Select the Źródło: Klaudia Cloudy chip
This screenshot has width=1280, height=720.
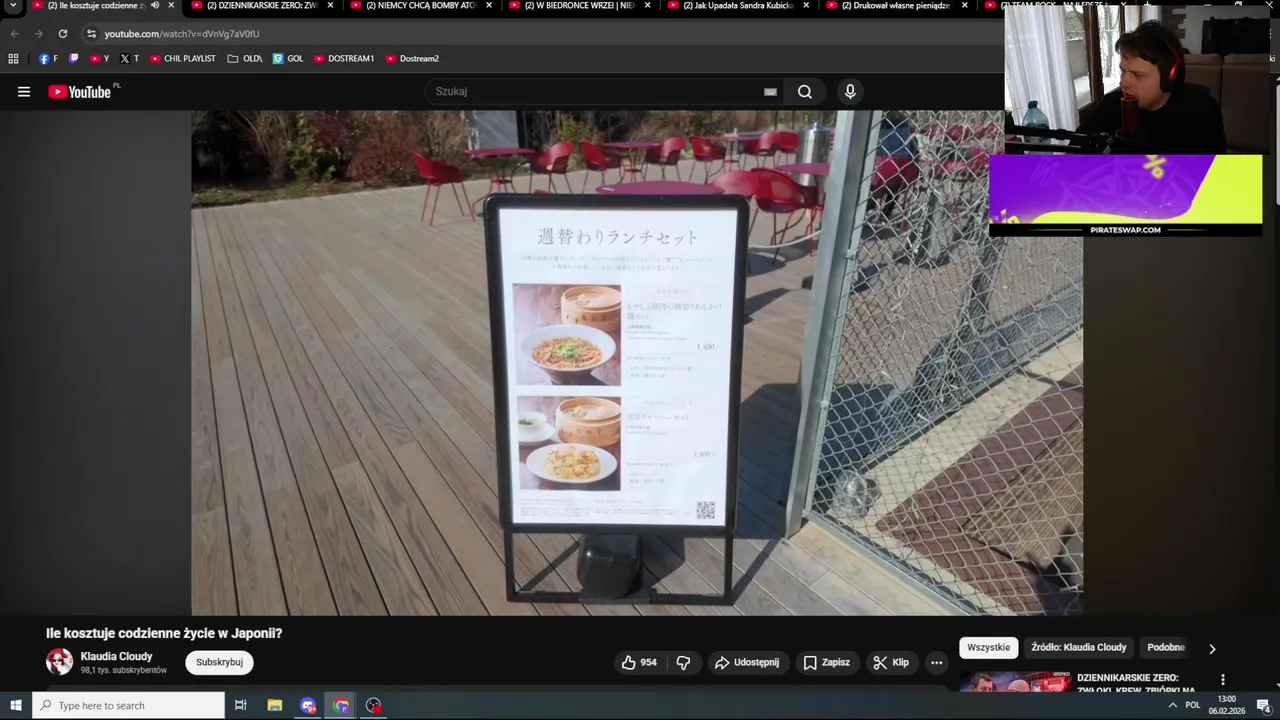tap(1079, 648)
